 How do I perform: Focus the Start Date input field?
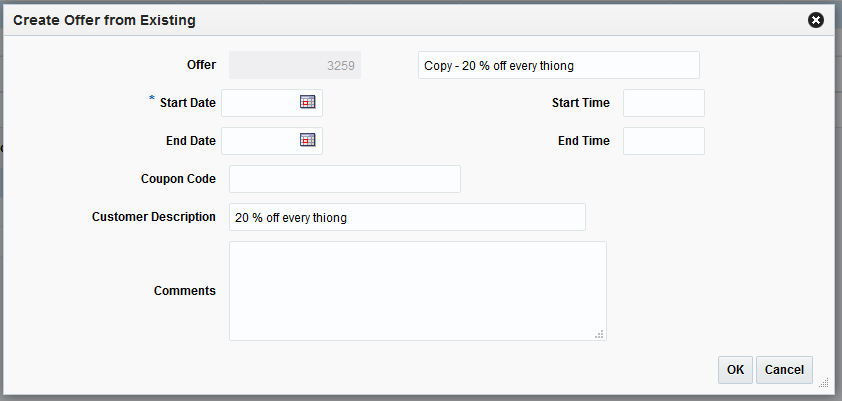[x=260, y=103]
